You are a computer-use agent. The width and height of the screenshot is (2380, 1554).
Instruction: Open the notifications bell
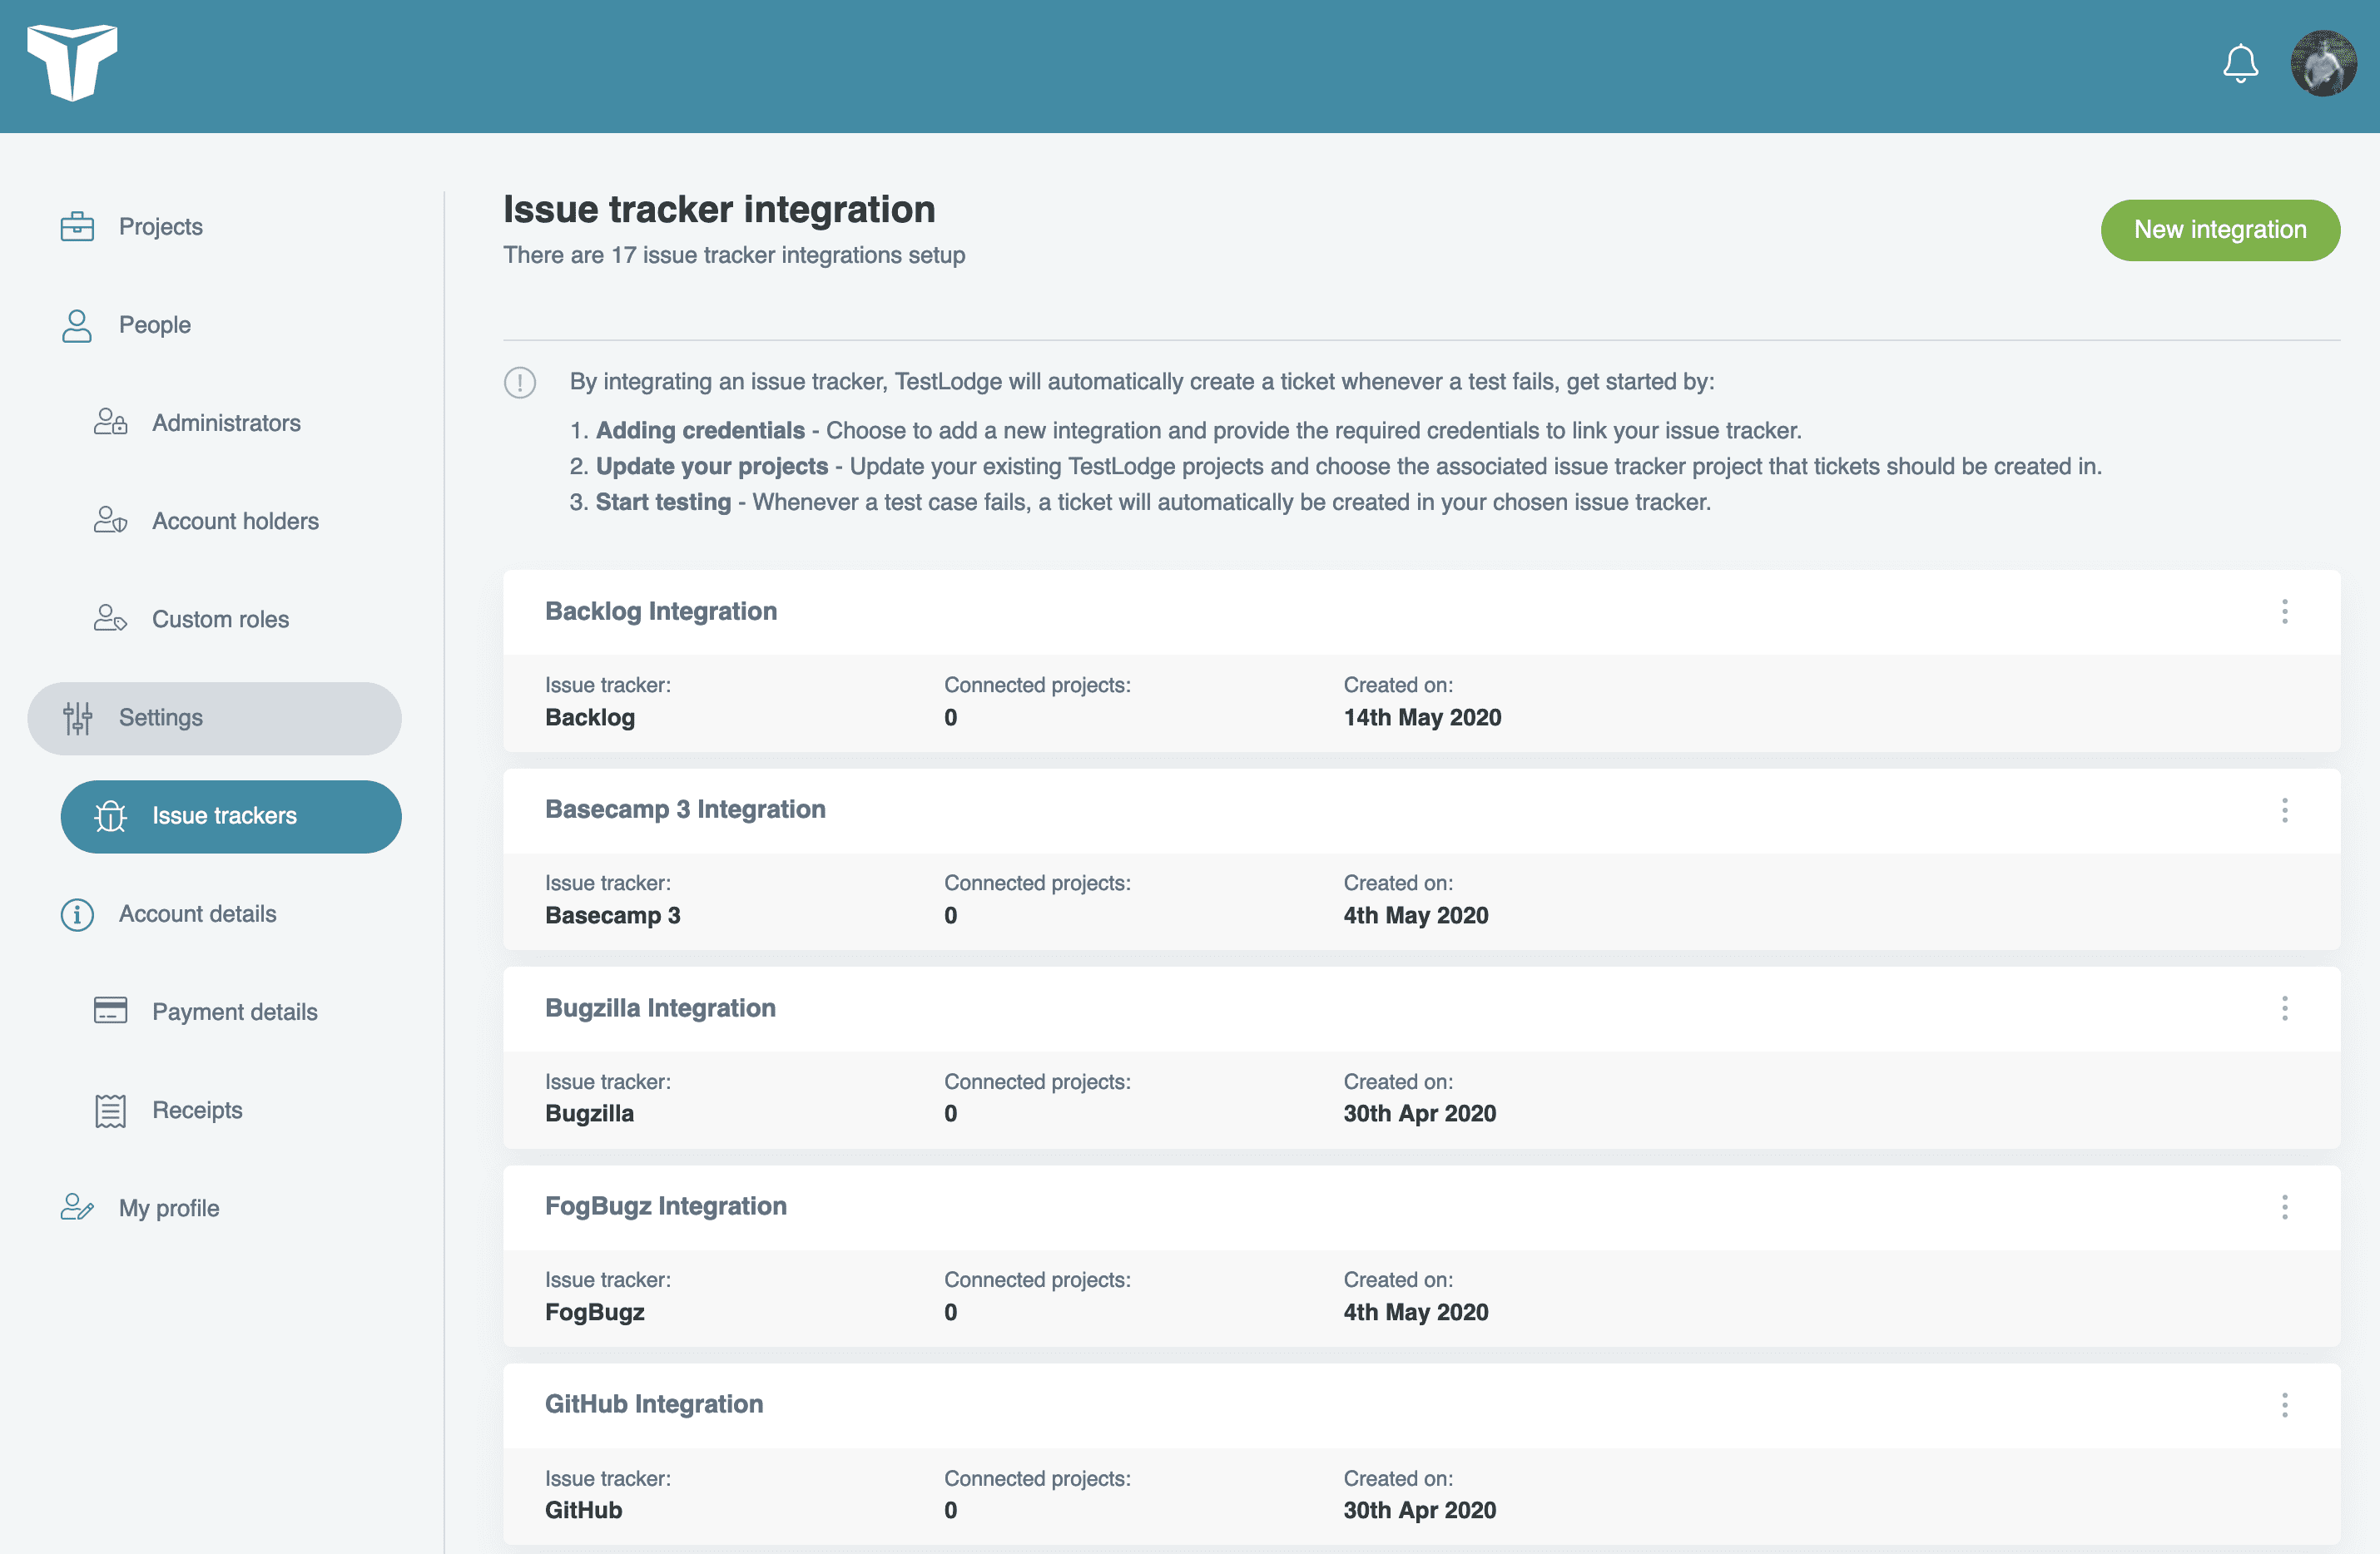click(x=2240, y=63)
